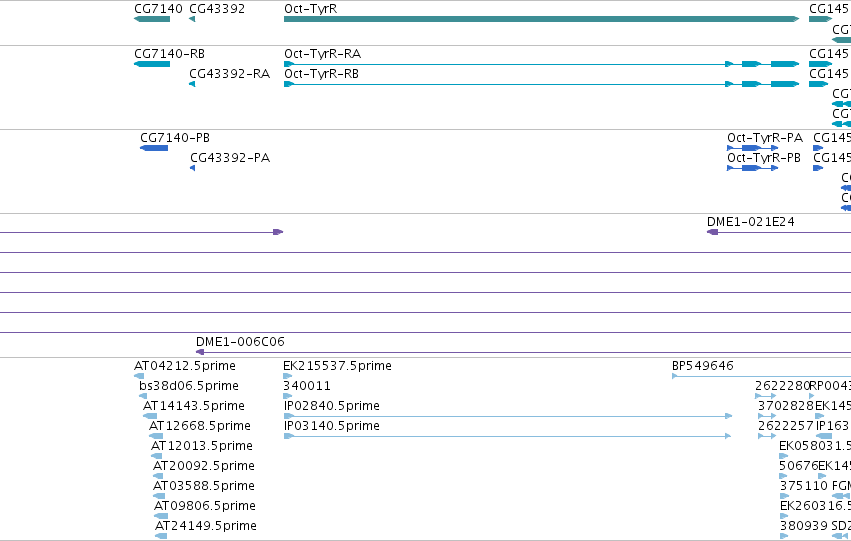
Task: Select the AT03588.5prime EST
Action: 159,496
